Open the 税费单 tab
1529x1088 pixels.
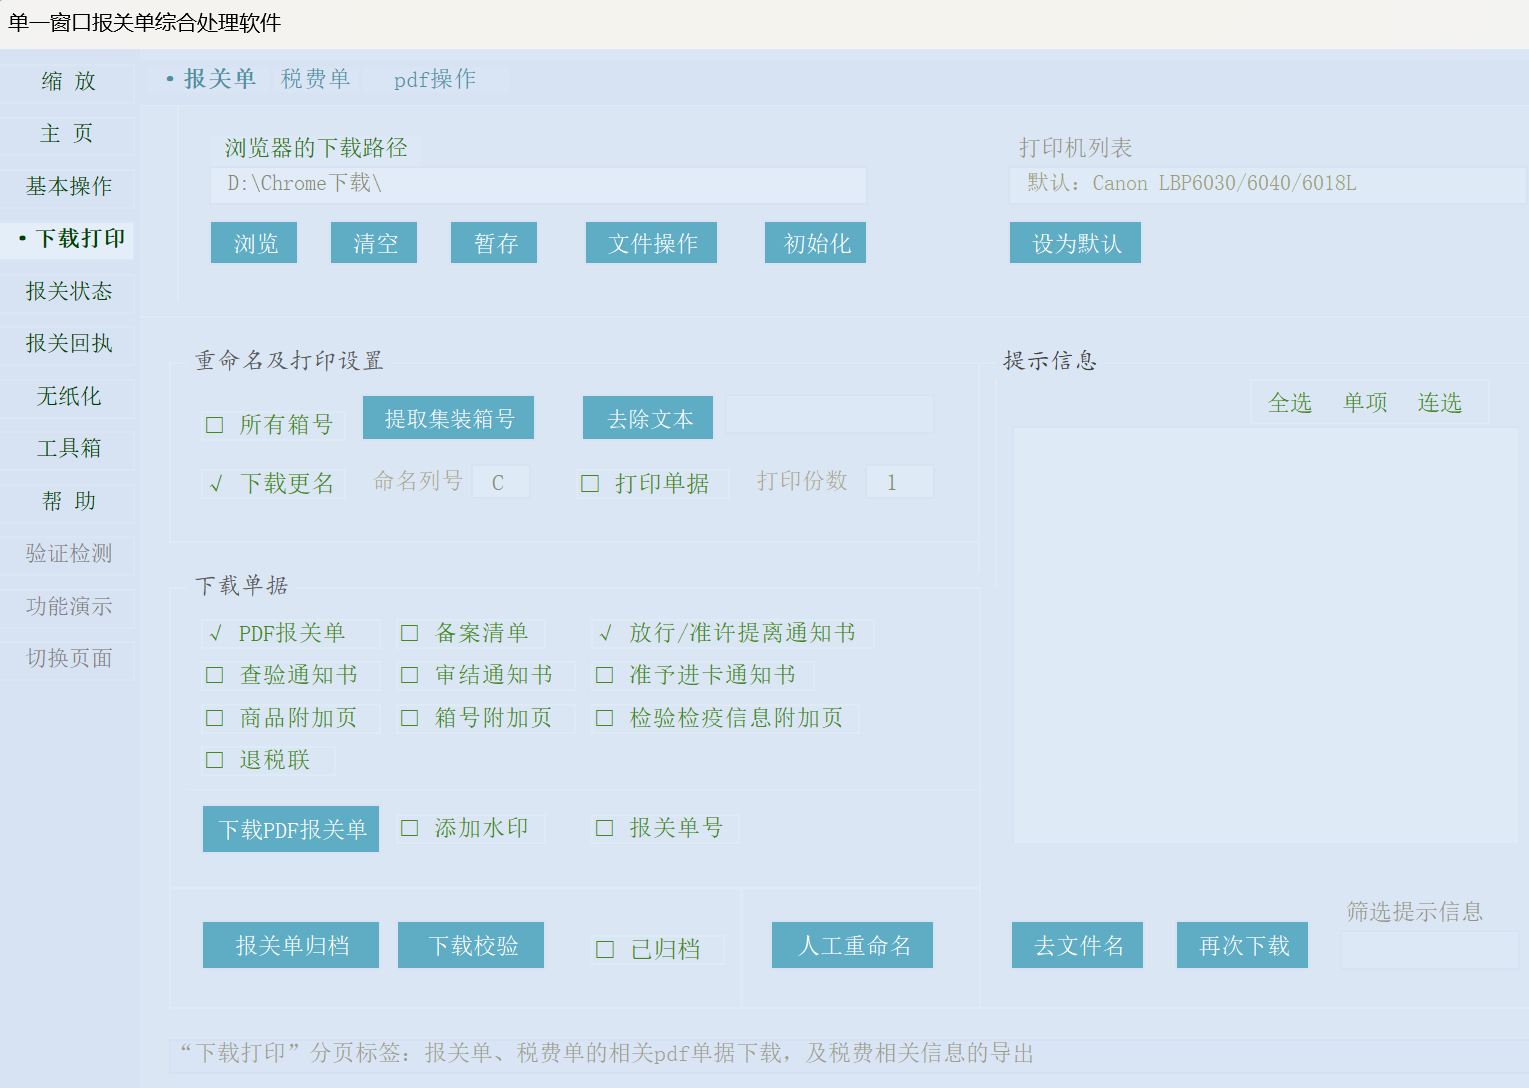tap(315, 79)
